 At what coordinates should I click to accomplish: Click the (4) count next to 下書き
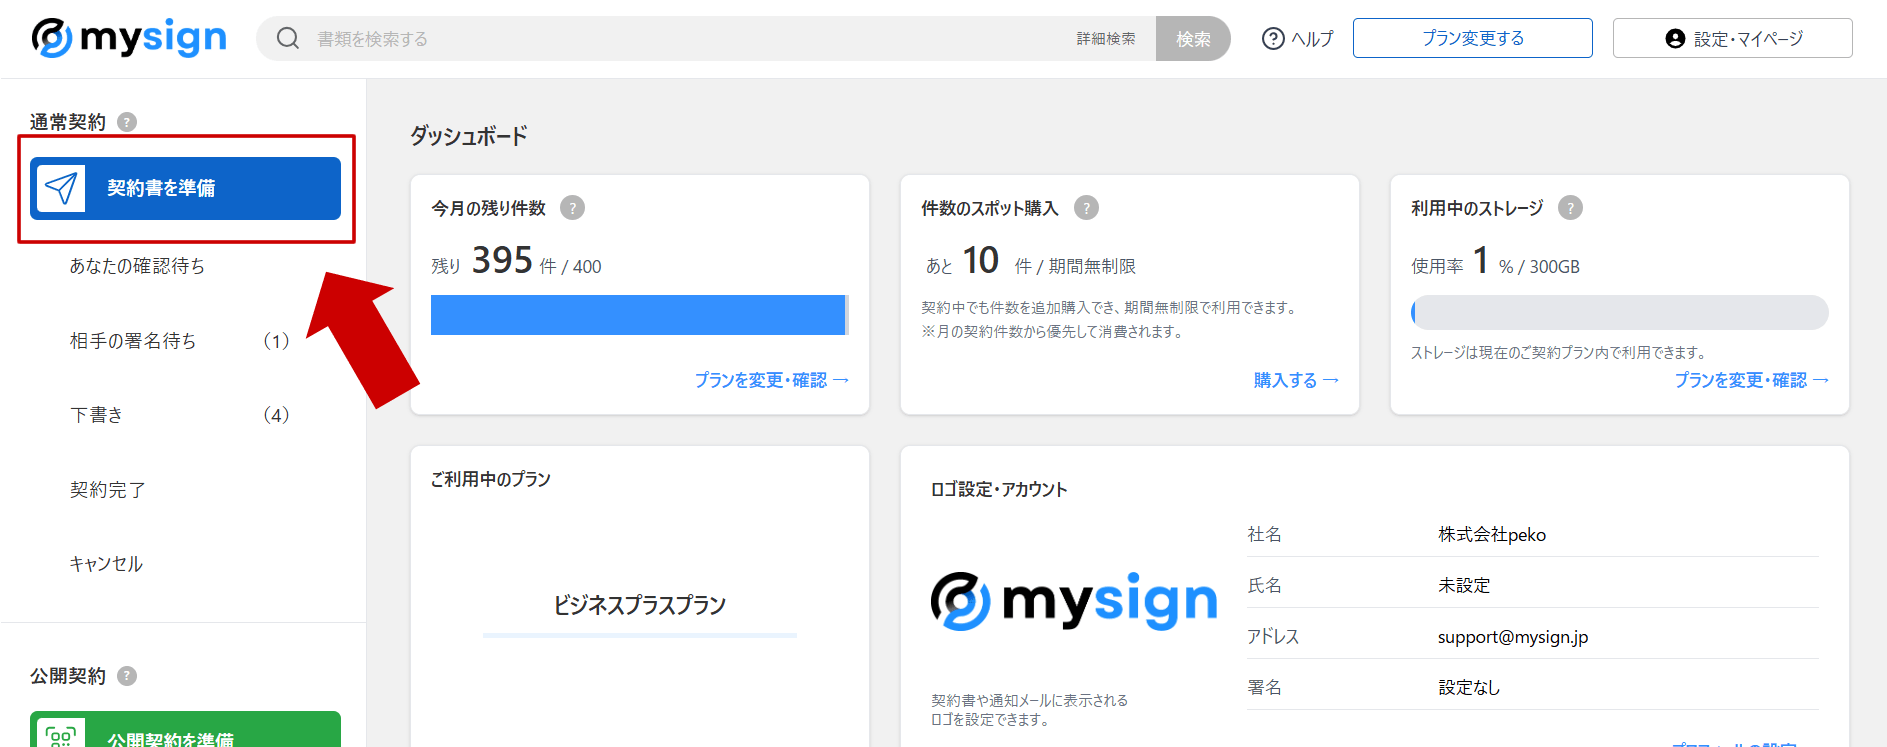coord(276,415)
